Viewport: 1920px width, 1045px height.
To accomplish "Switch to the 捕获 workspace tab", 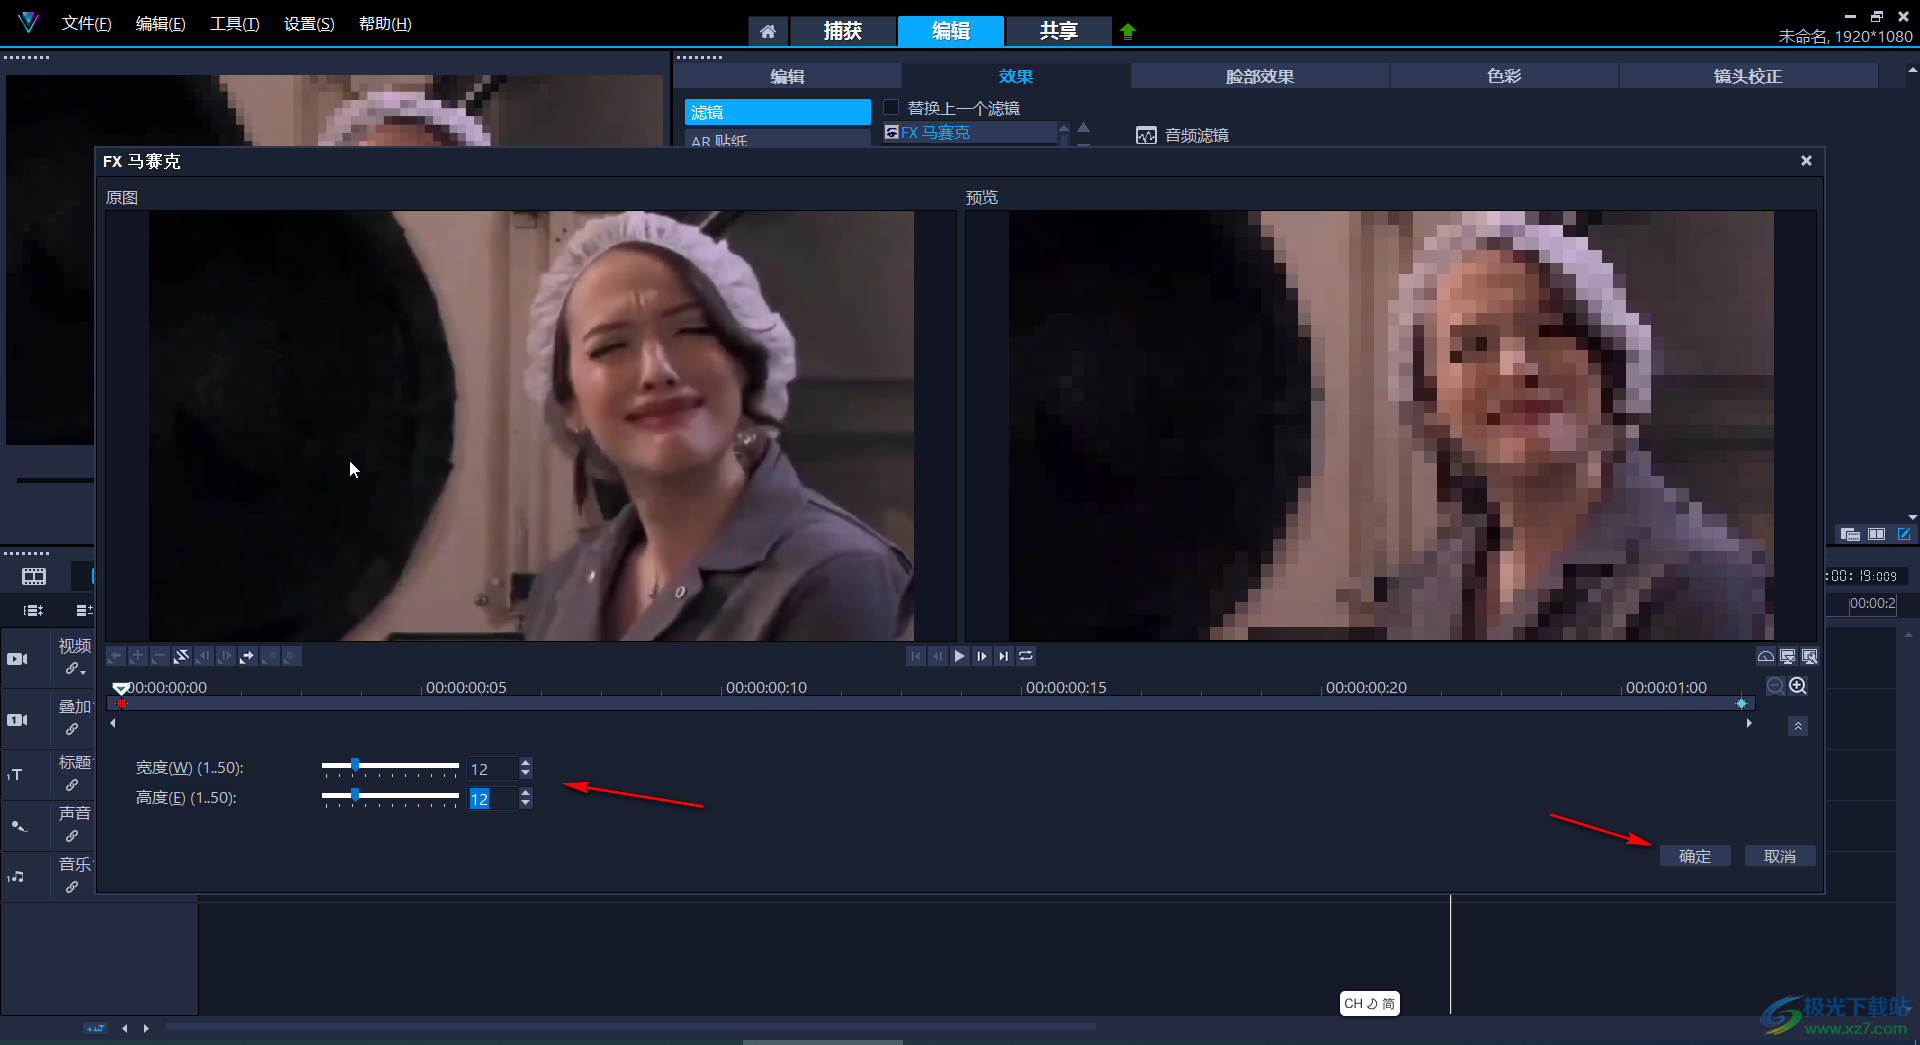I will click(x=843, y=31).
